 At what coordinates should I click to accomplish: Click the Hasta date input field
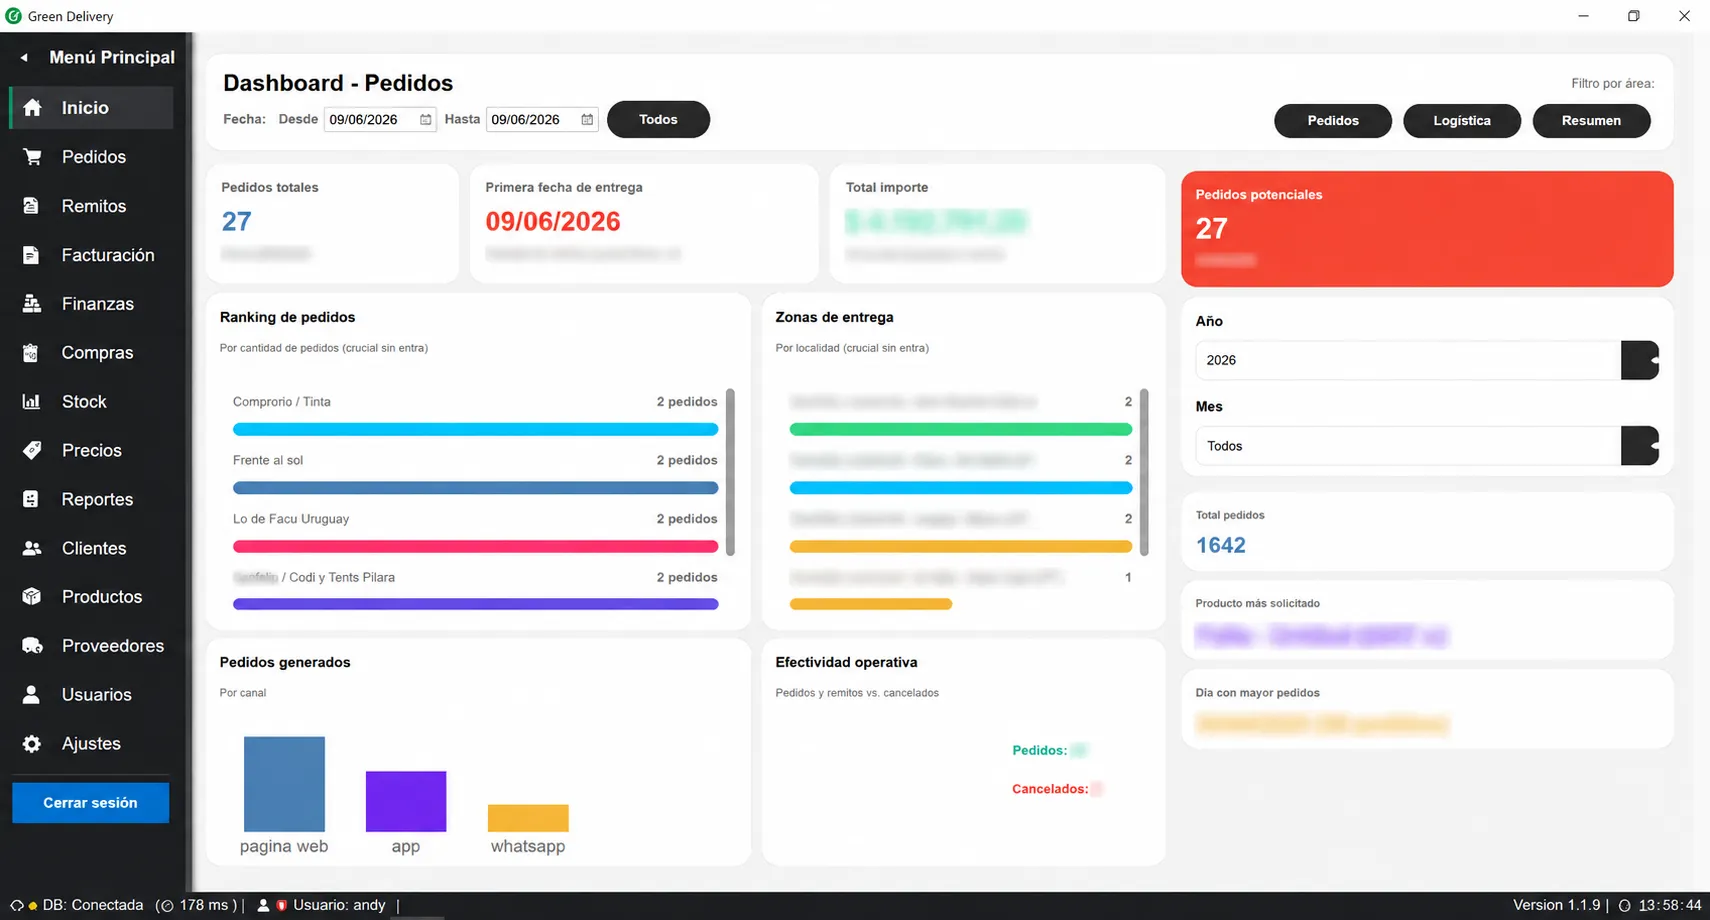click(542, 120)
